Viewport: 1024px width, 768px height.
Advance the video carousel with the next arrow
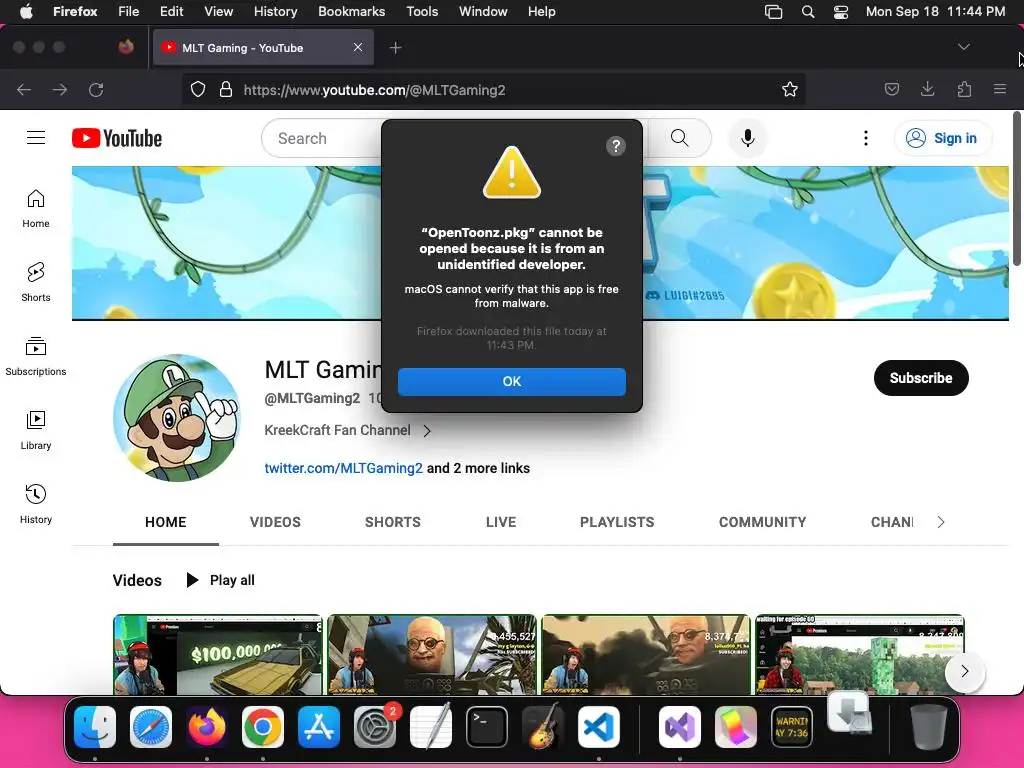[x=965, y=671]
